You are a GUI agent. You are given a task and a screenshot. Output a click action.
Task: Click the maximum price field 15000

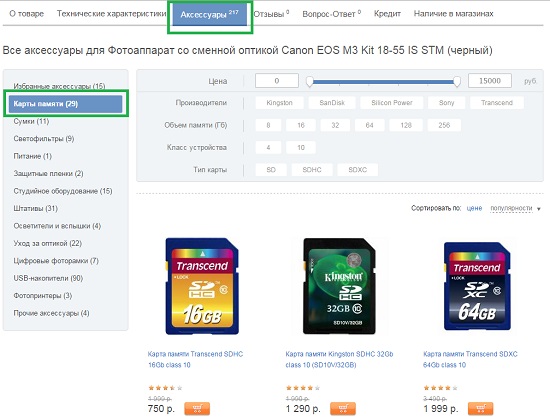[x=490, y=81]
